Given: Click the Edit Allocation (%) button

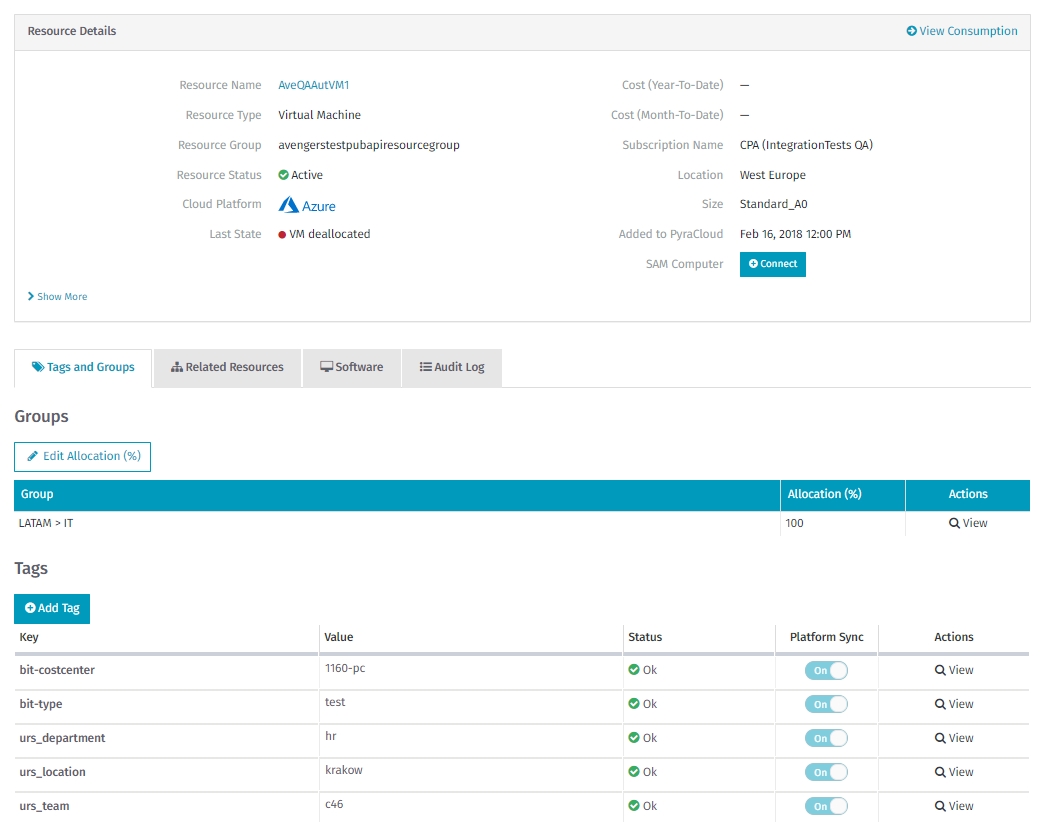Looking at the screenshot, I should point(82,456).
